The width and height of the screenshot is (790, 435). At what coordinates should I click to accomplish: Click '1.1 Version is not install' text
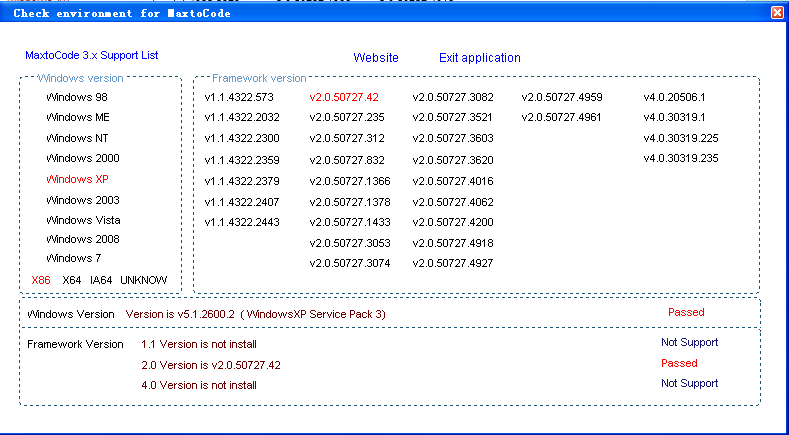199,345
